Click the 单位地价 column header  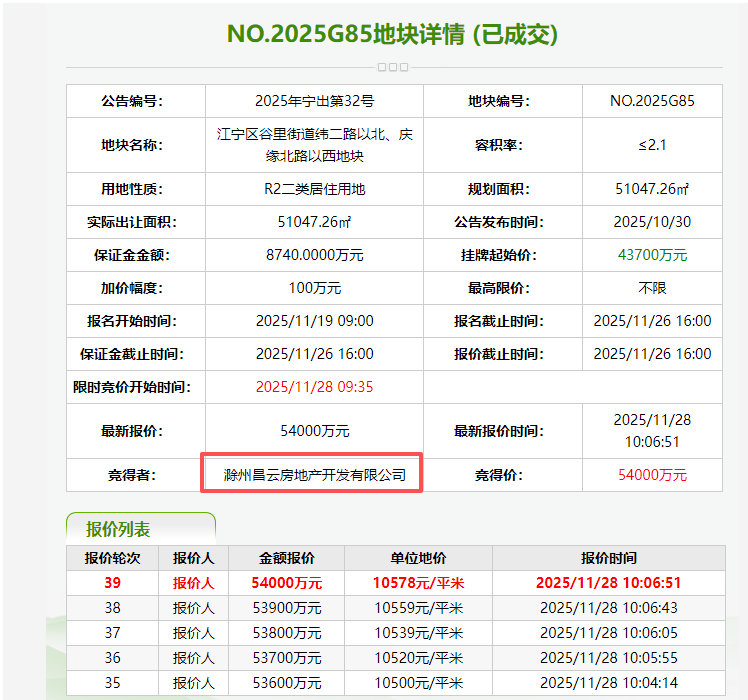(x=418, y=558)
